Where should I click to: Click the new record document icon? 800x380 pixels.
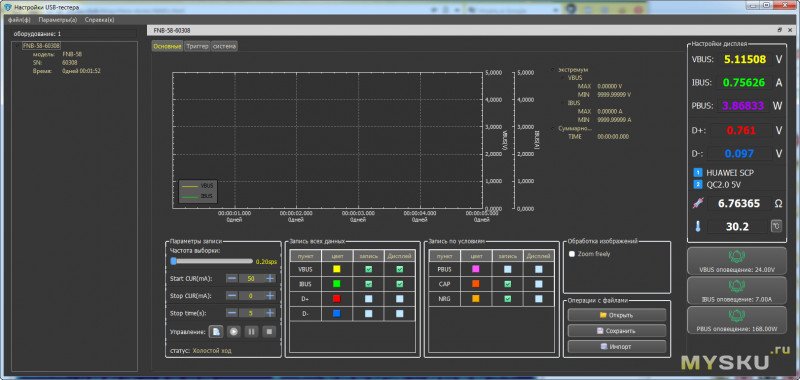216,332
